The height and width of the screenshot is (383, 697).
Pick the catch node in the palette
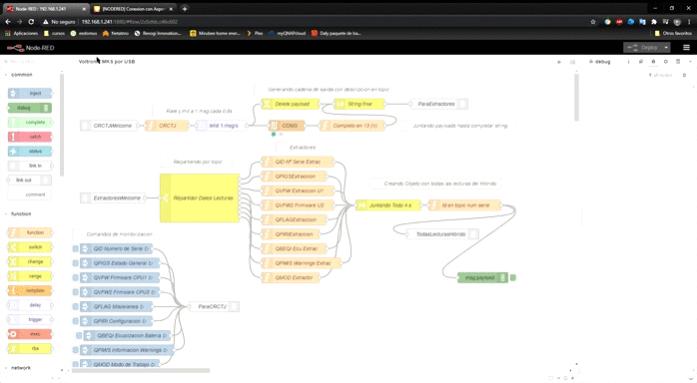(30, 137)
